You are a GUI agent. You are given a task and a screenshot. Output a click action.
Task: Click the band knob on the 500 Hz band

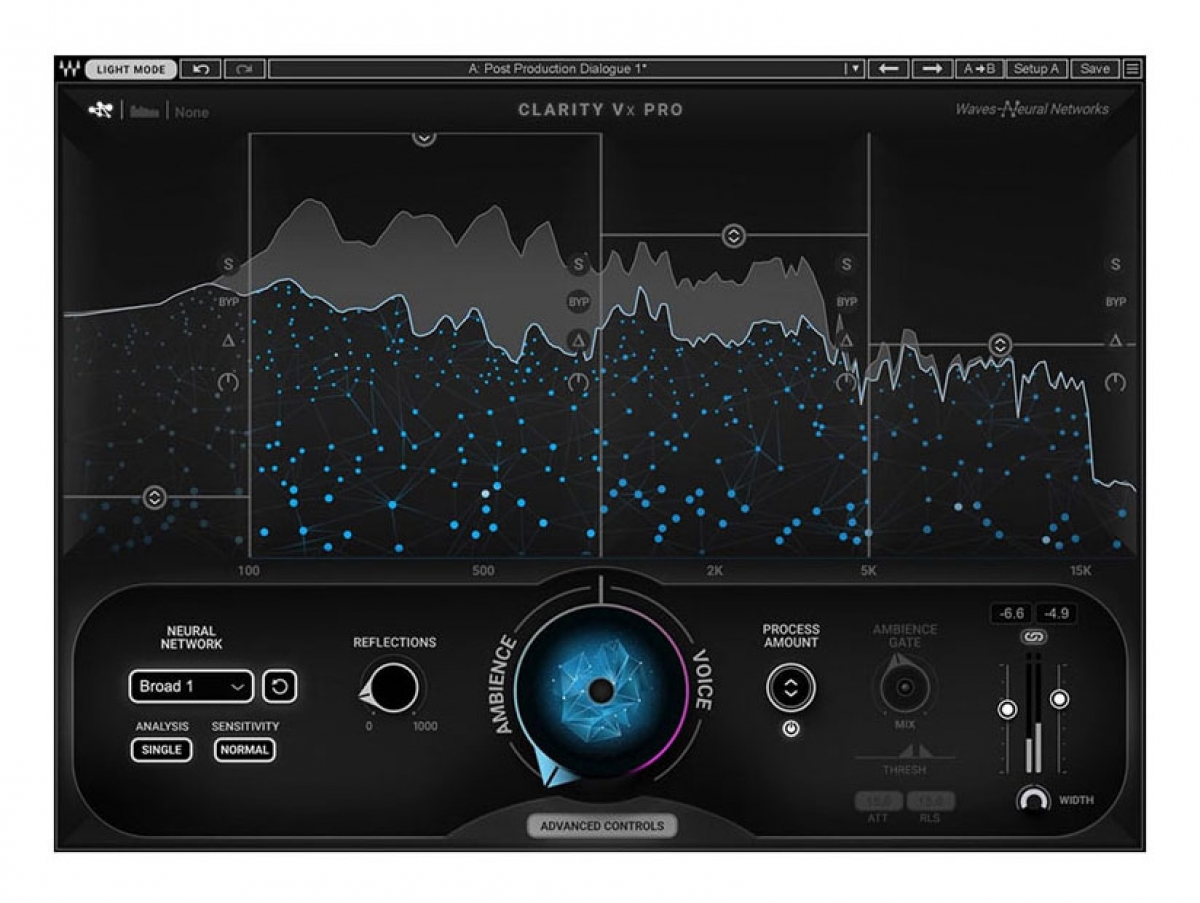(578, 382)
